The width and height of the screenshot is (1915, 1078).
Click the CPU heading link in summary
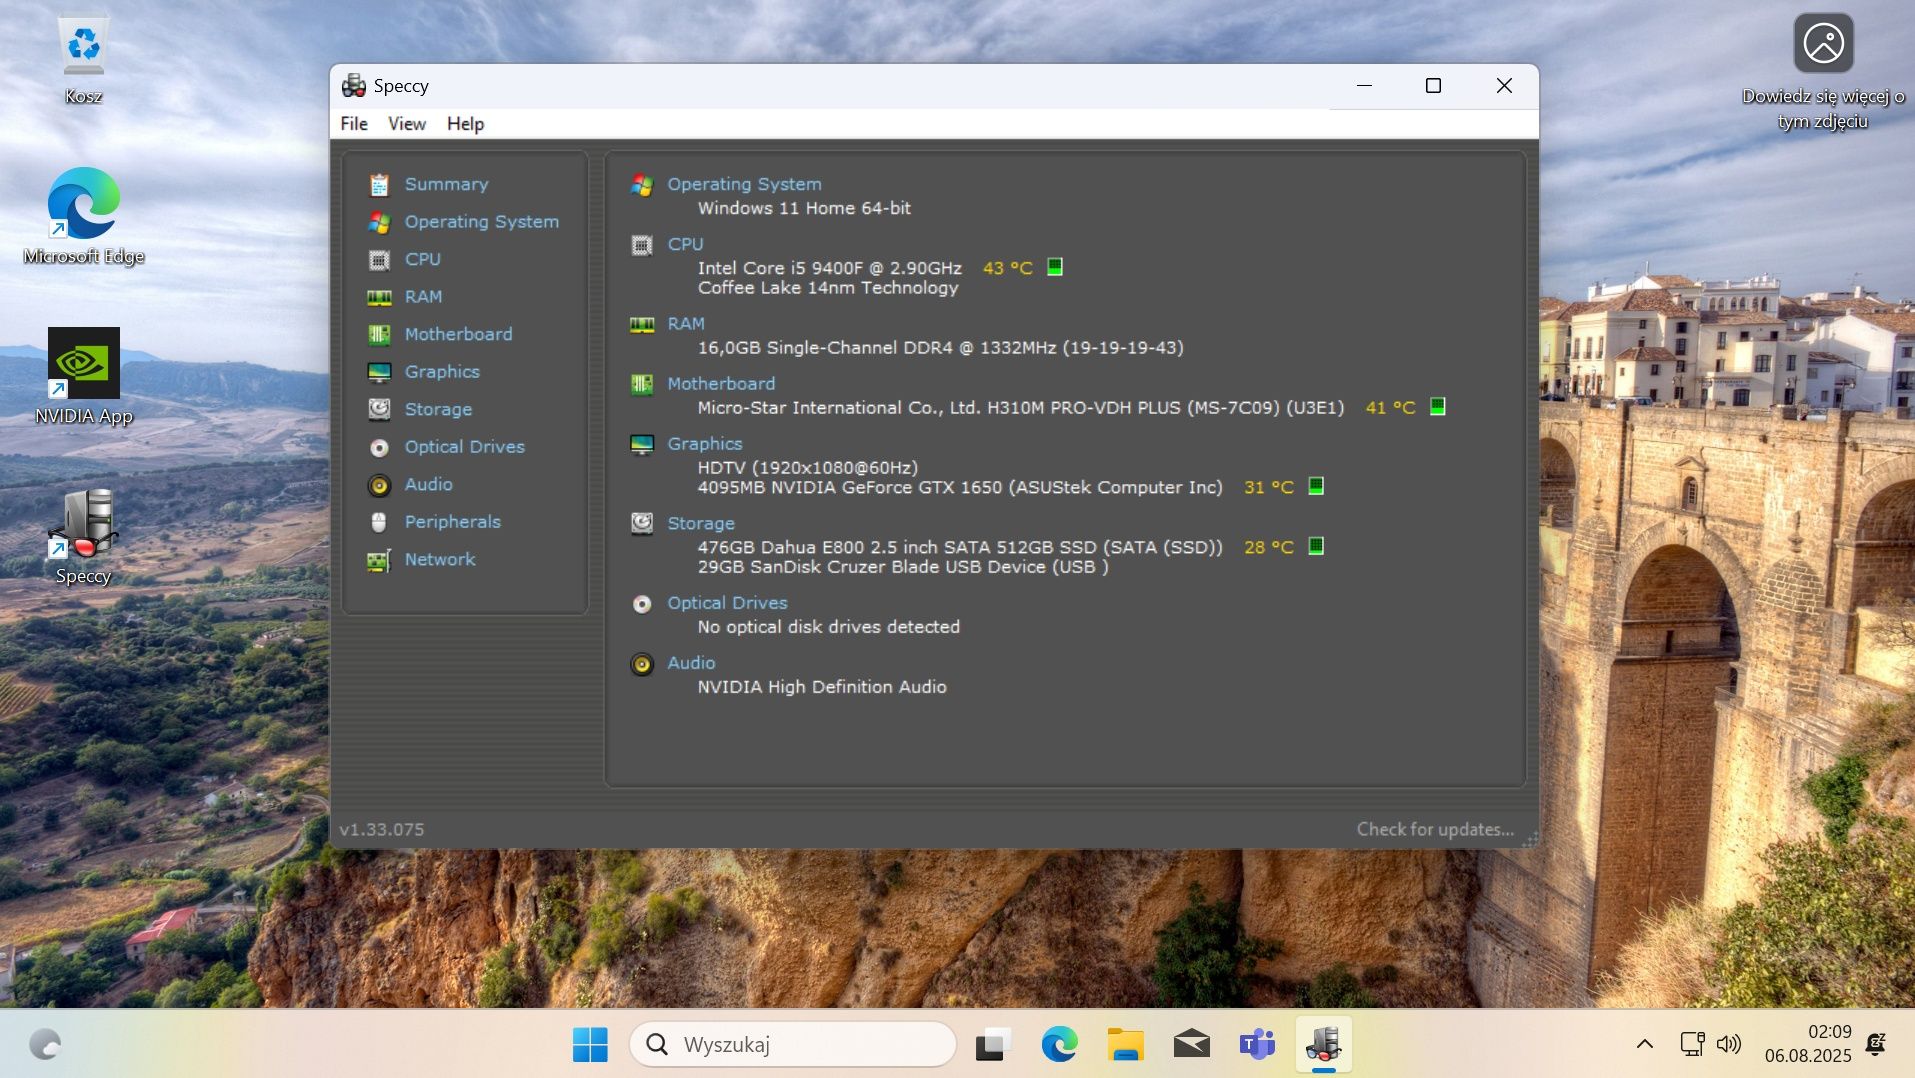(x=685, y=244)
